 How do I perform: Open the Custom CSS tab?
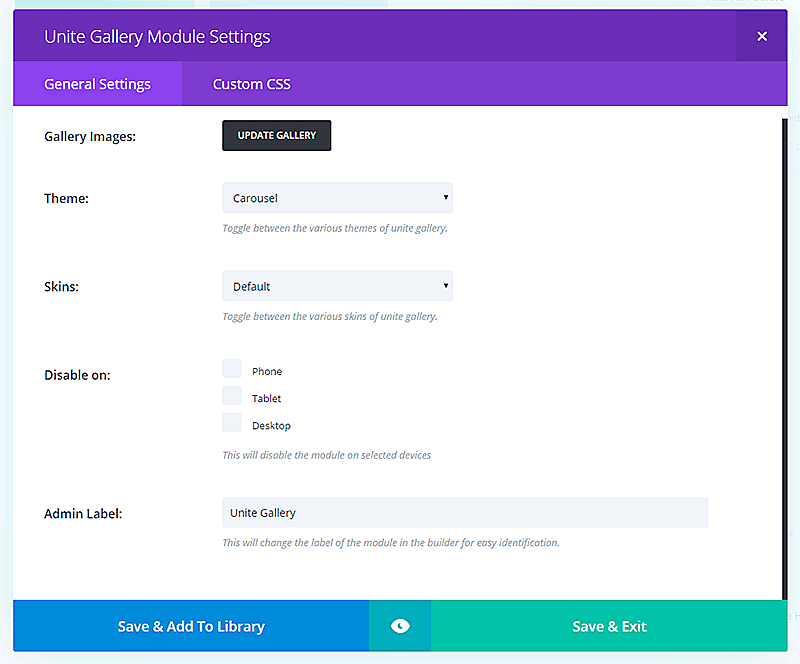pos(252,84)
